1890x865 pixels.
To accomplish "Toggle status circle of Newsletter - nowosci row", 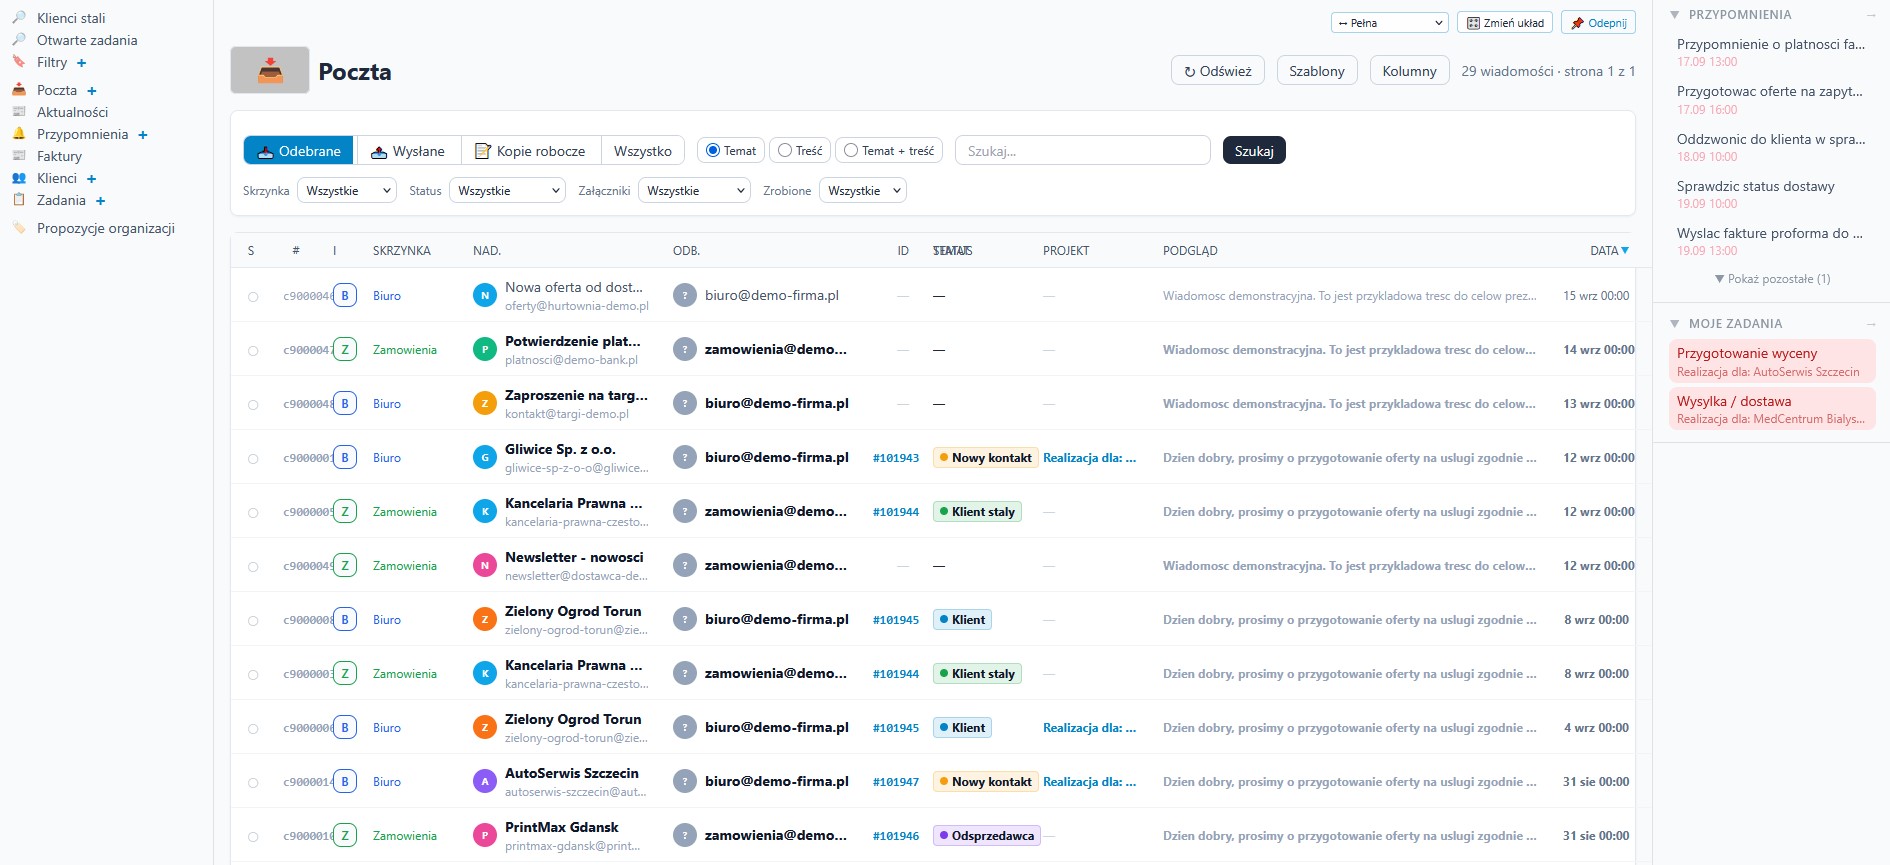I will pyautogui.click(x=253, y=567).
